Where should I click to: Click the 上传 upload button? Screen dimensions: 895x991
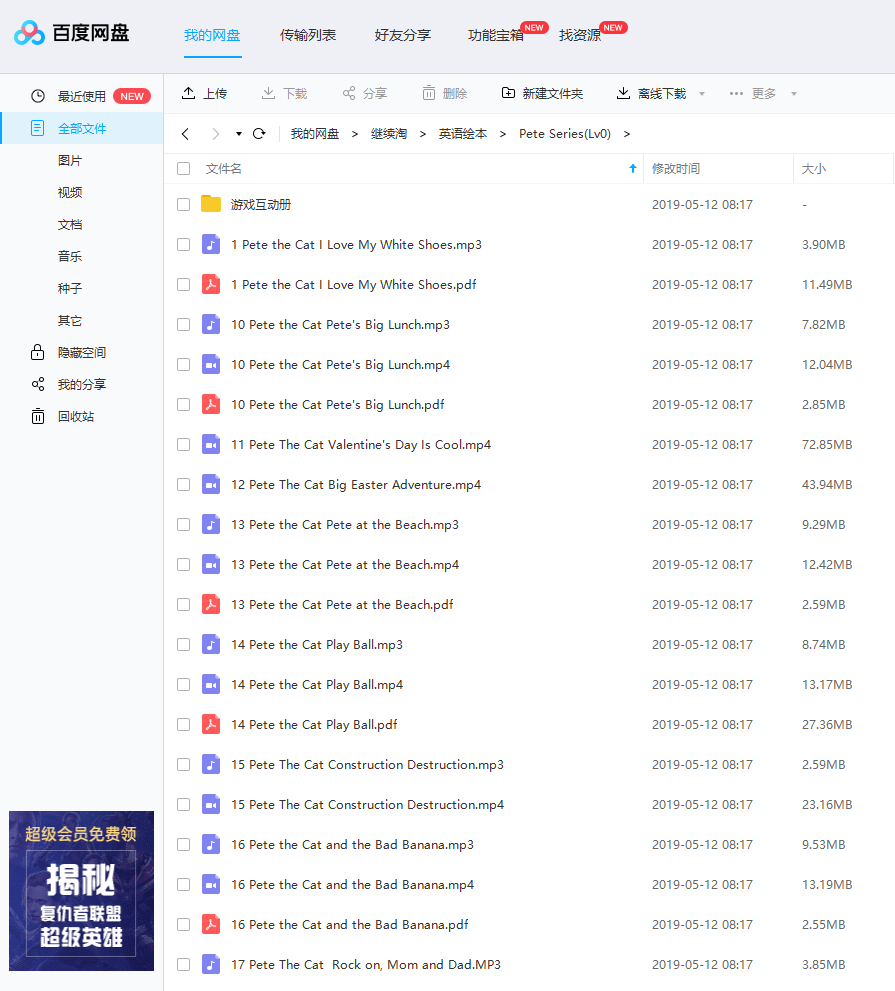204,93
